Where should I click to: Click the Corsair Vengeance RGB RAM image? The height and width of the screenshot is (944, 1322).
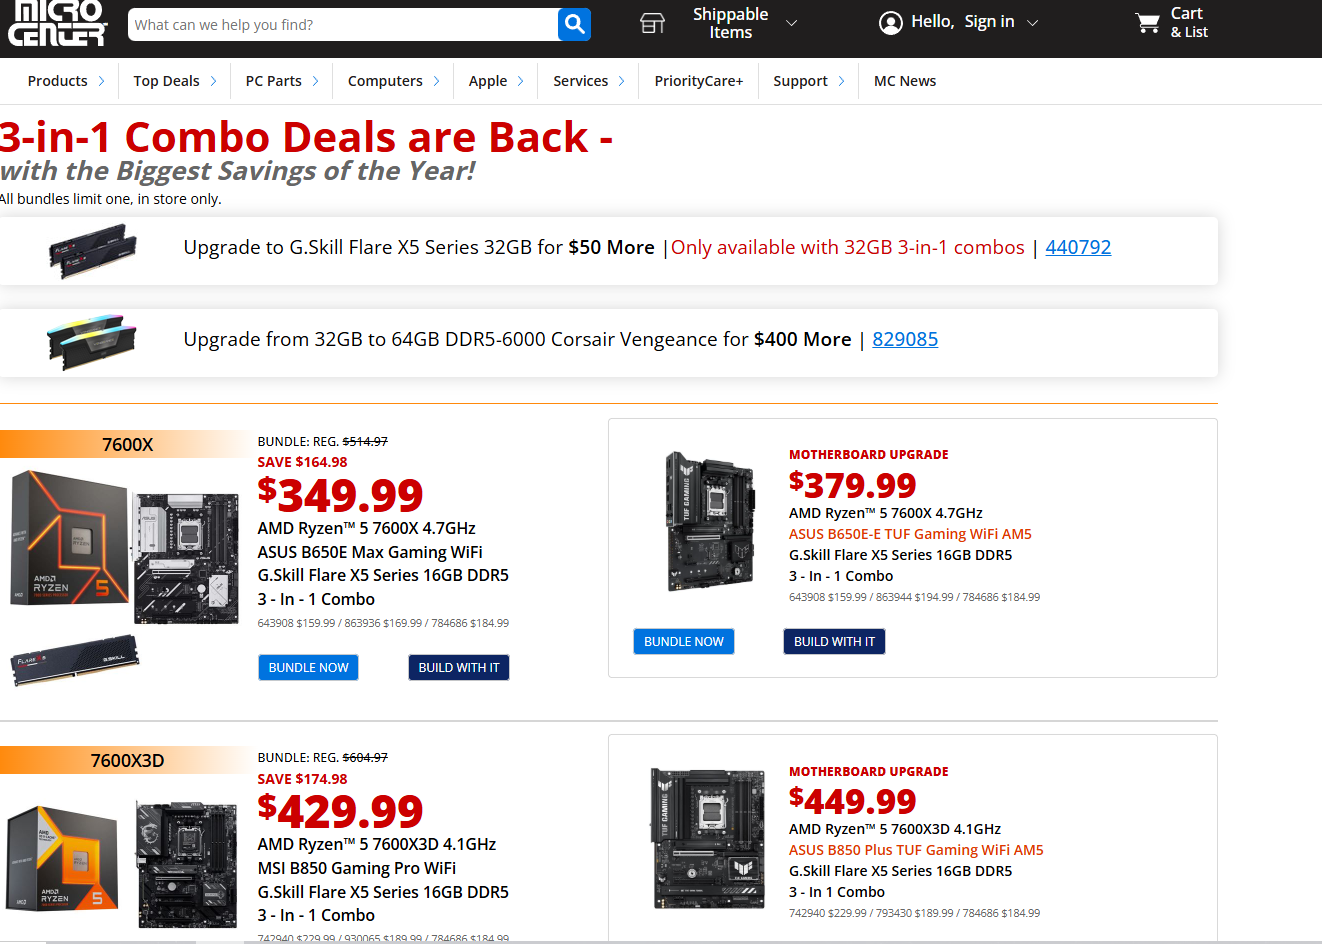[92, 340]
